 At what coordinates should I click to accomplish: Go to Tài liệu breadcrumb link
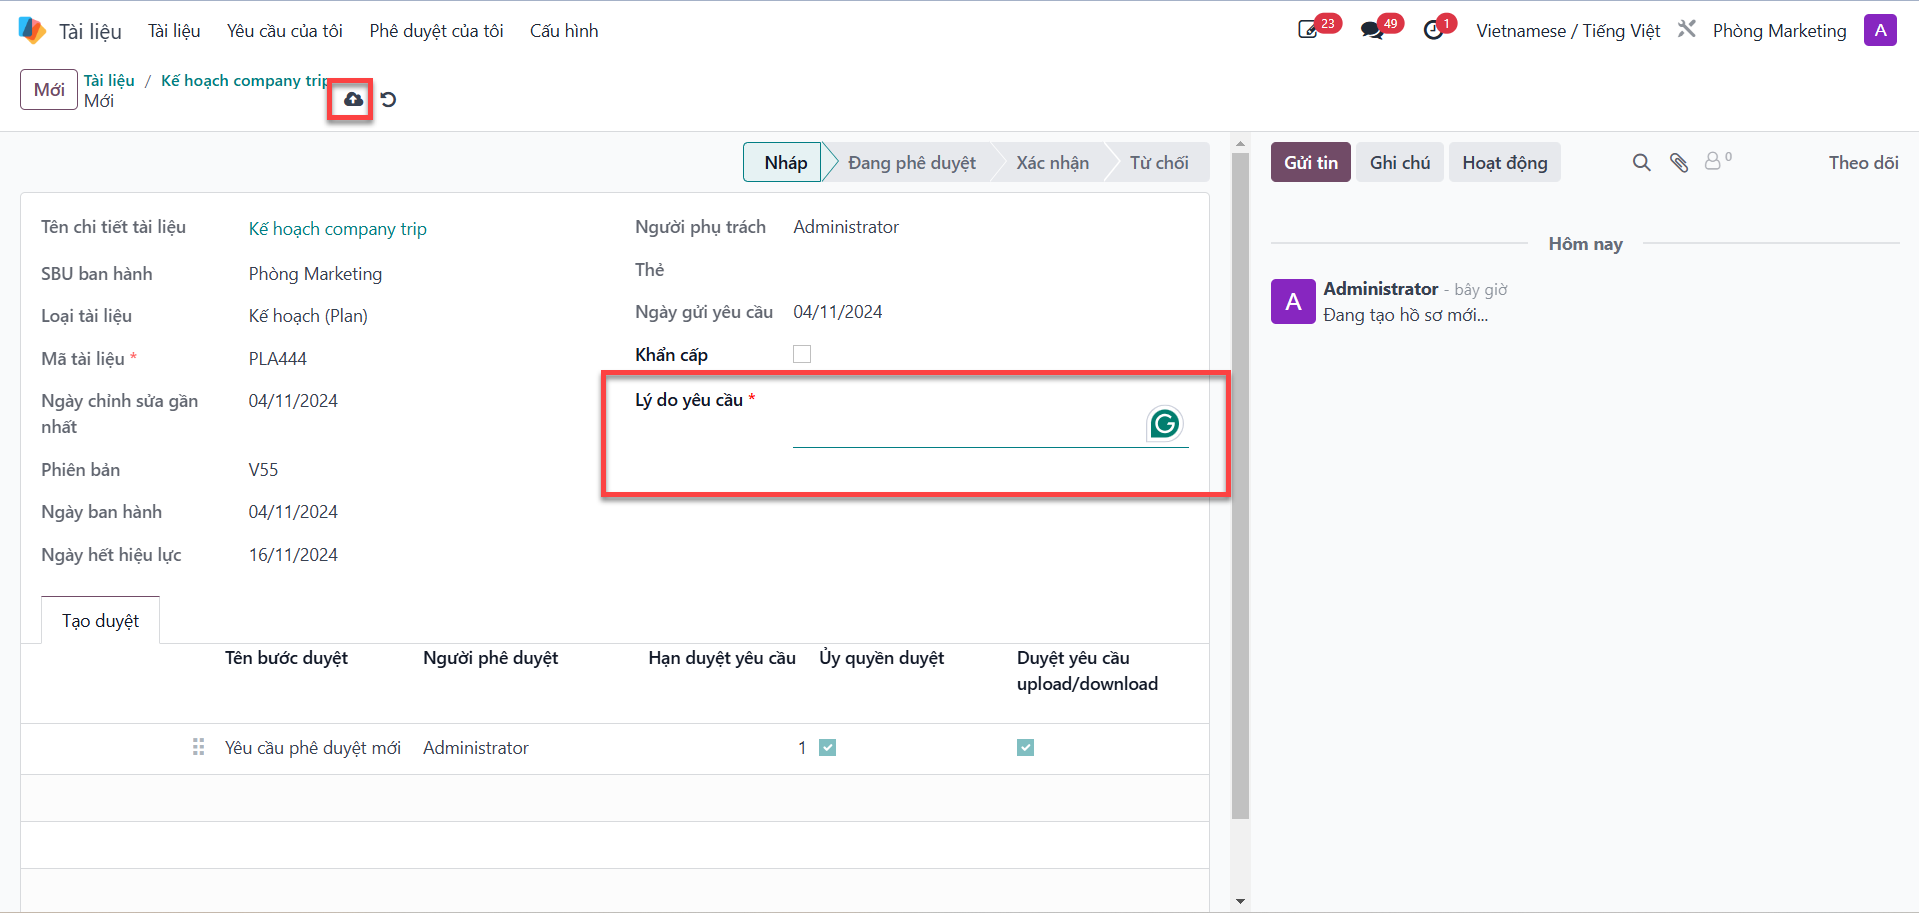(109, 80)
